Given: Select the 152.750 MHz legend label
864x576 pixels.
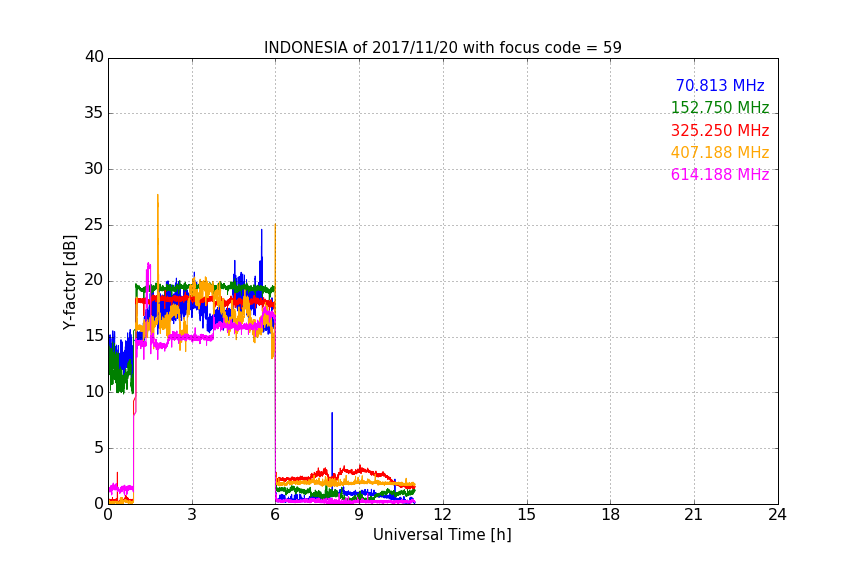Looking at the screenshot, I should tap(720, 107).
